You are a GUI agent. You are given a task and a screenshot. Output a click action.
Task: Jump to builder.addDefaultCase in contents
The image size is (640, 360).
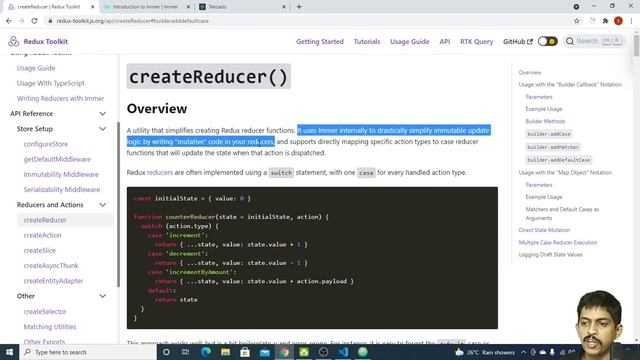559,160
